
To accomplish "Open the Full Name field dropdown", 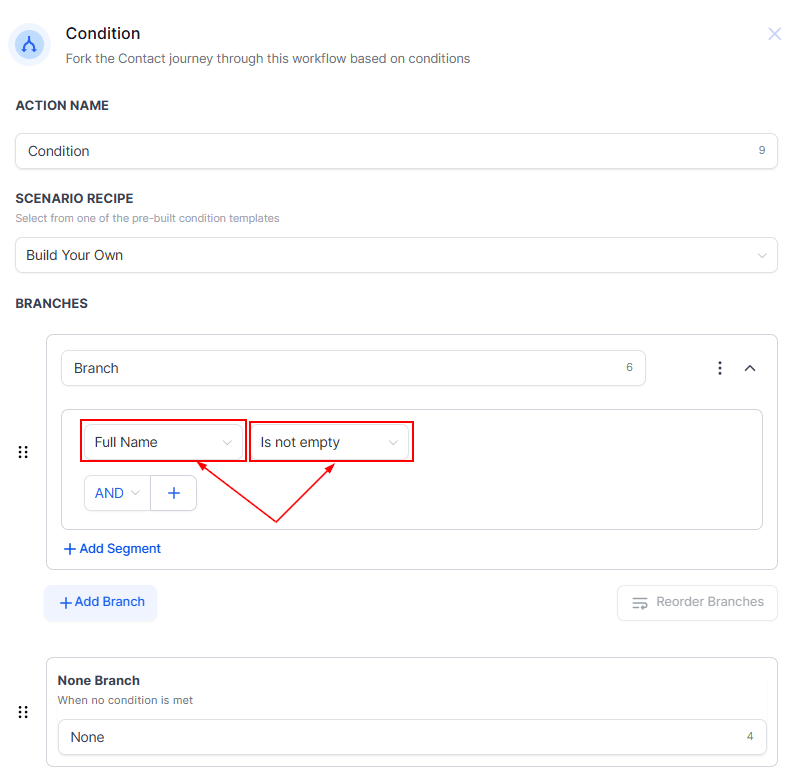I will tap(164, 442).
